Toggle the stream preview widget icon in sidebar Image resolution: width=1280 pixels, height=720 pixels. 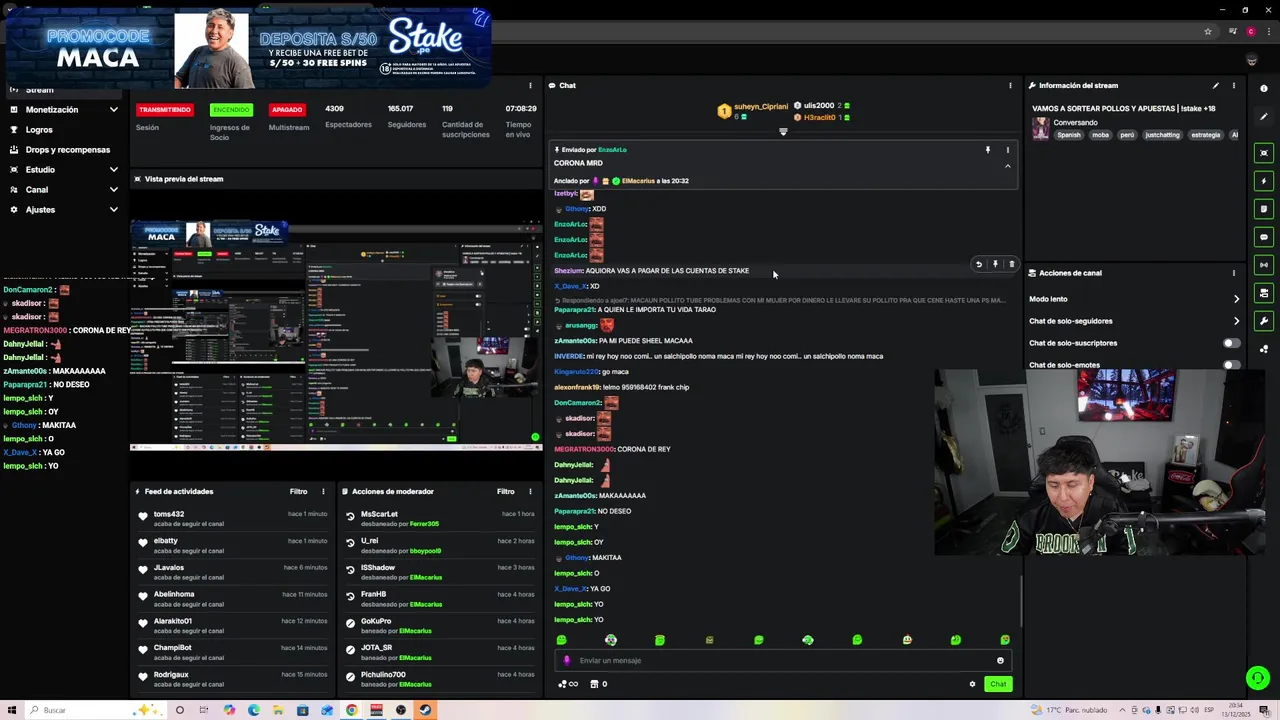(x=1264, y=153)
